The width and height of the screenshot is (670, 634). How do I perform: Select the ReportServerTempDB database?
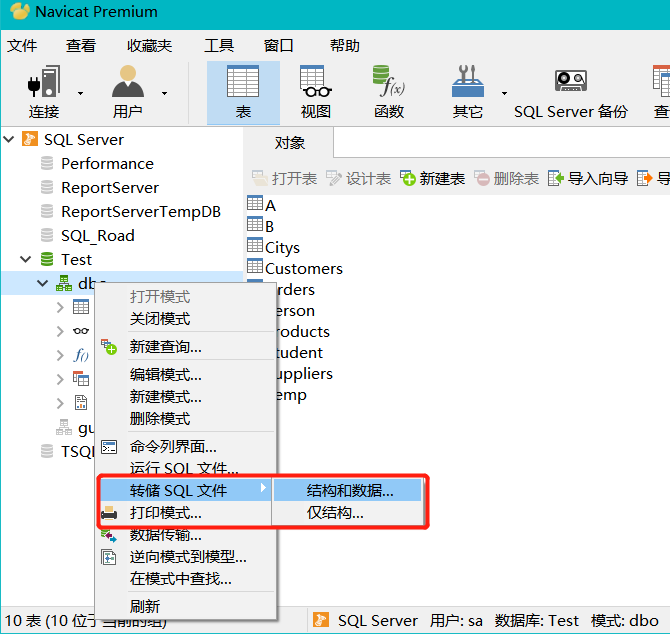pyautogui.click(x=141, y=211)
